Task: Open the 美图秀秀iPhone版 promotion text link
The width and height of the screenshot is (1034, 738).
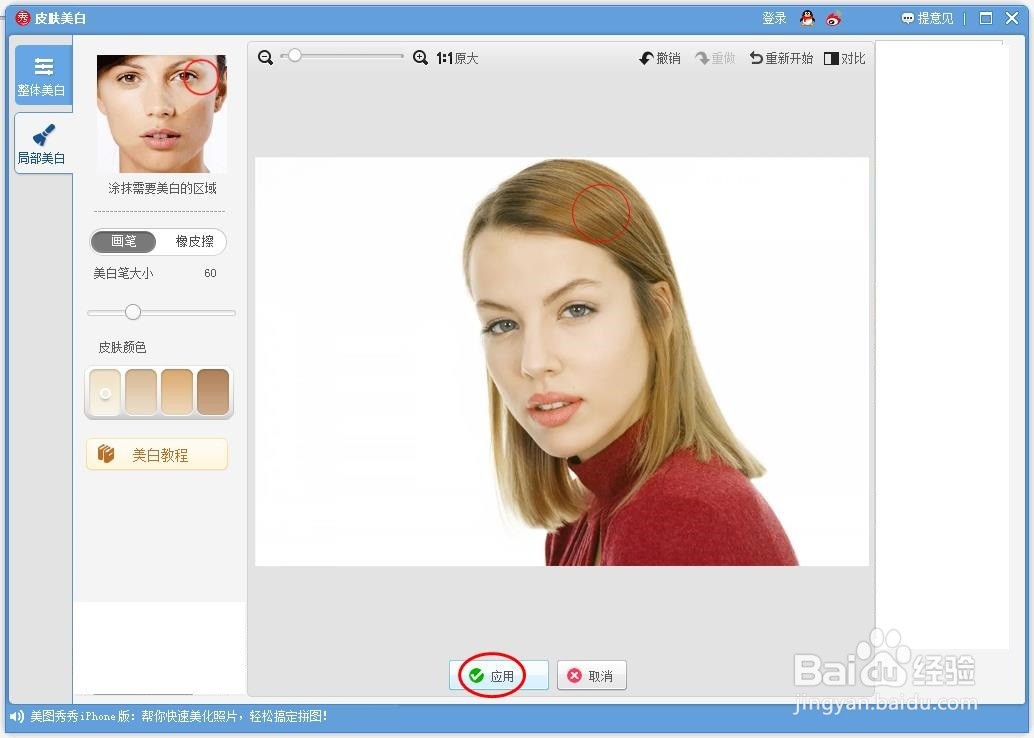Action: [x=179, y=716]
